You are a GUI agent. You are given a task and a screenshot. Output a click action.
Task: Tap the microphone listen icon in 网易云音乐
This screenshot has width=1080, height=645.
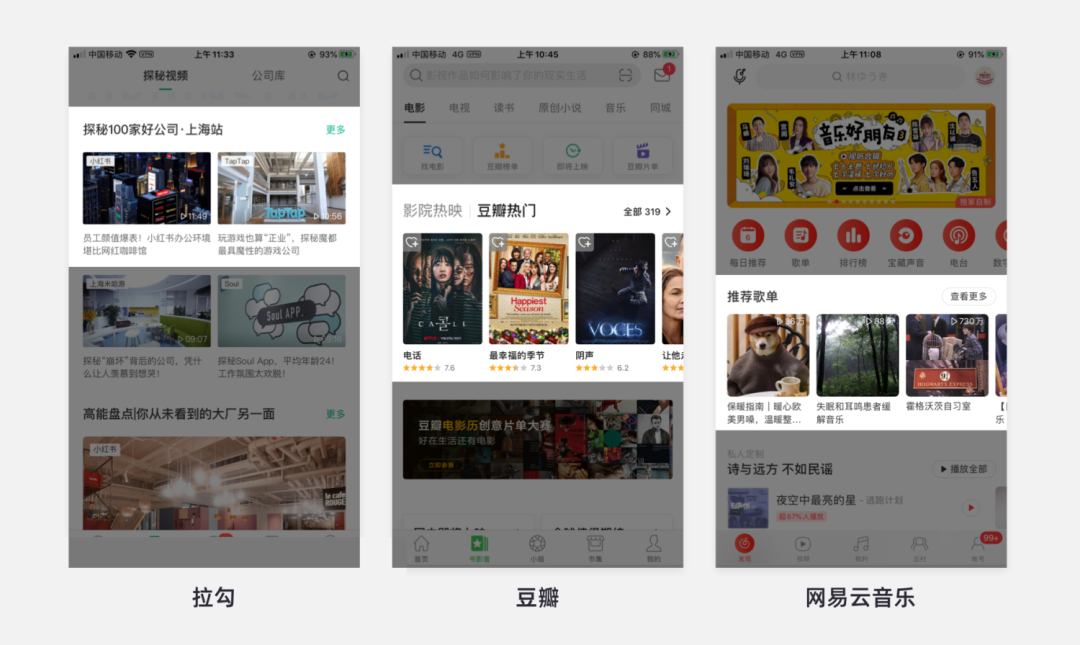point(740,76)
